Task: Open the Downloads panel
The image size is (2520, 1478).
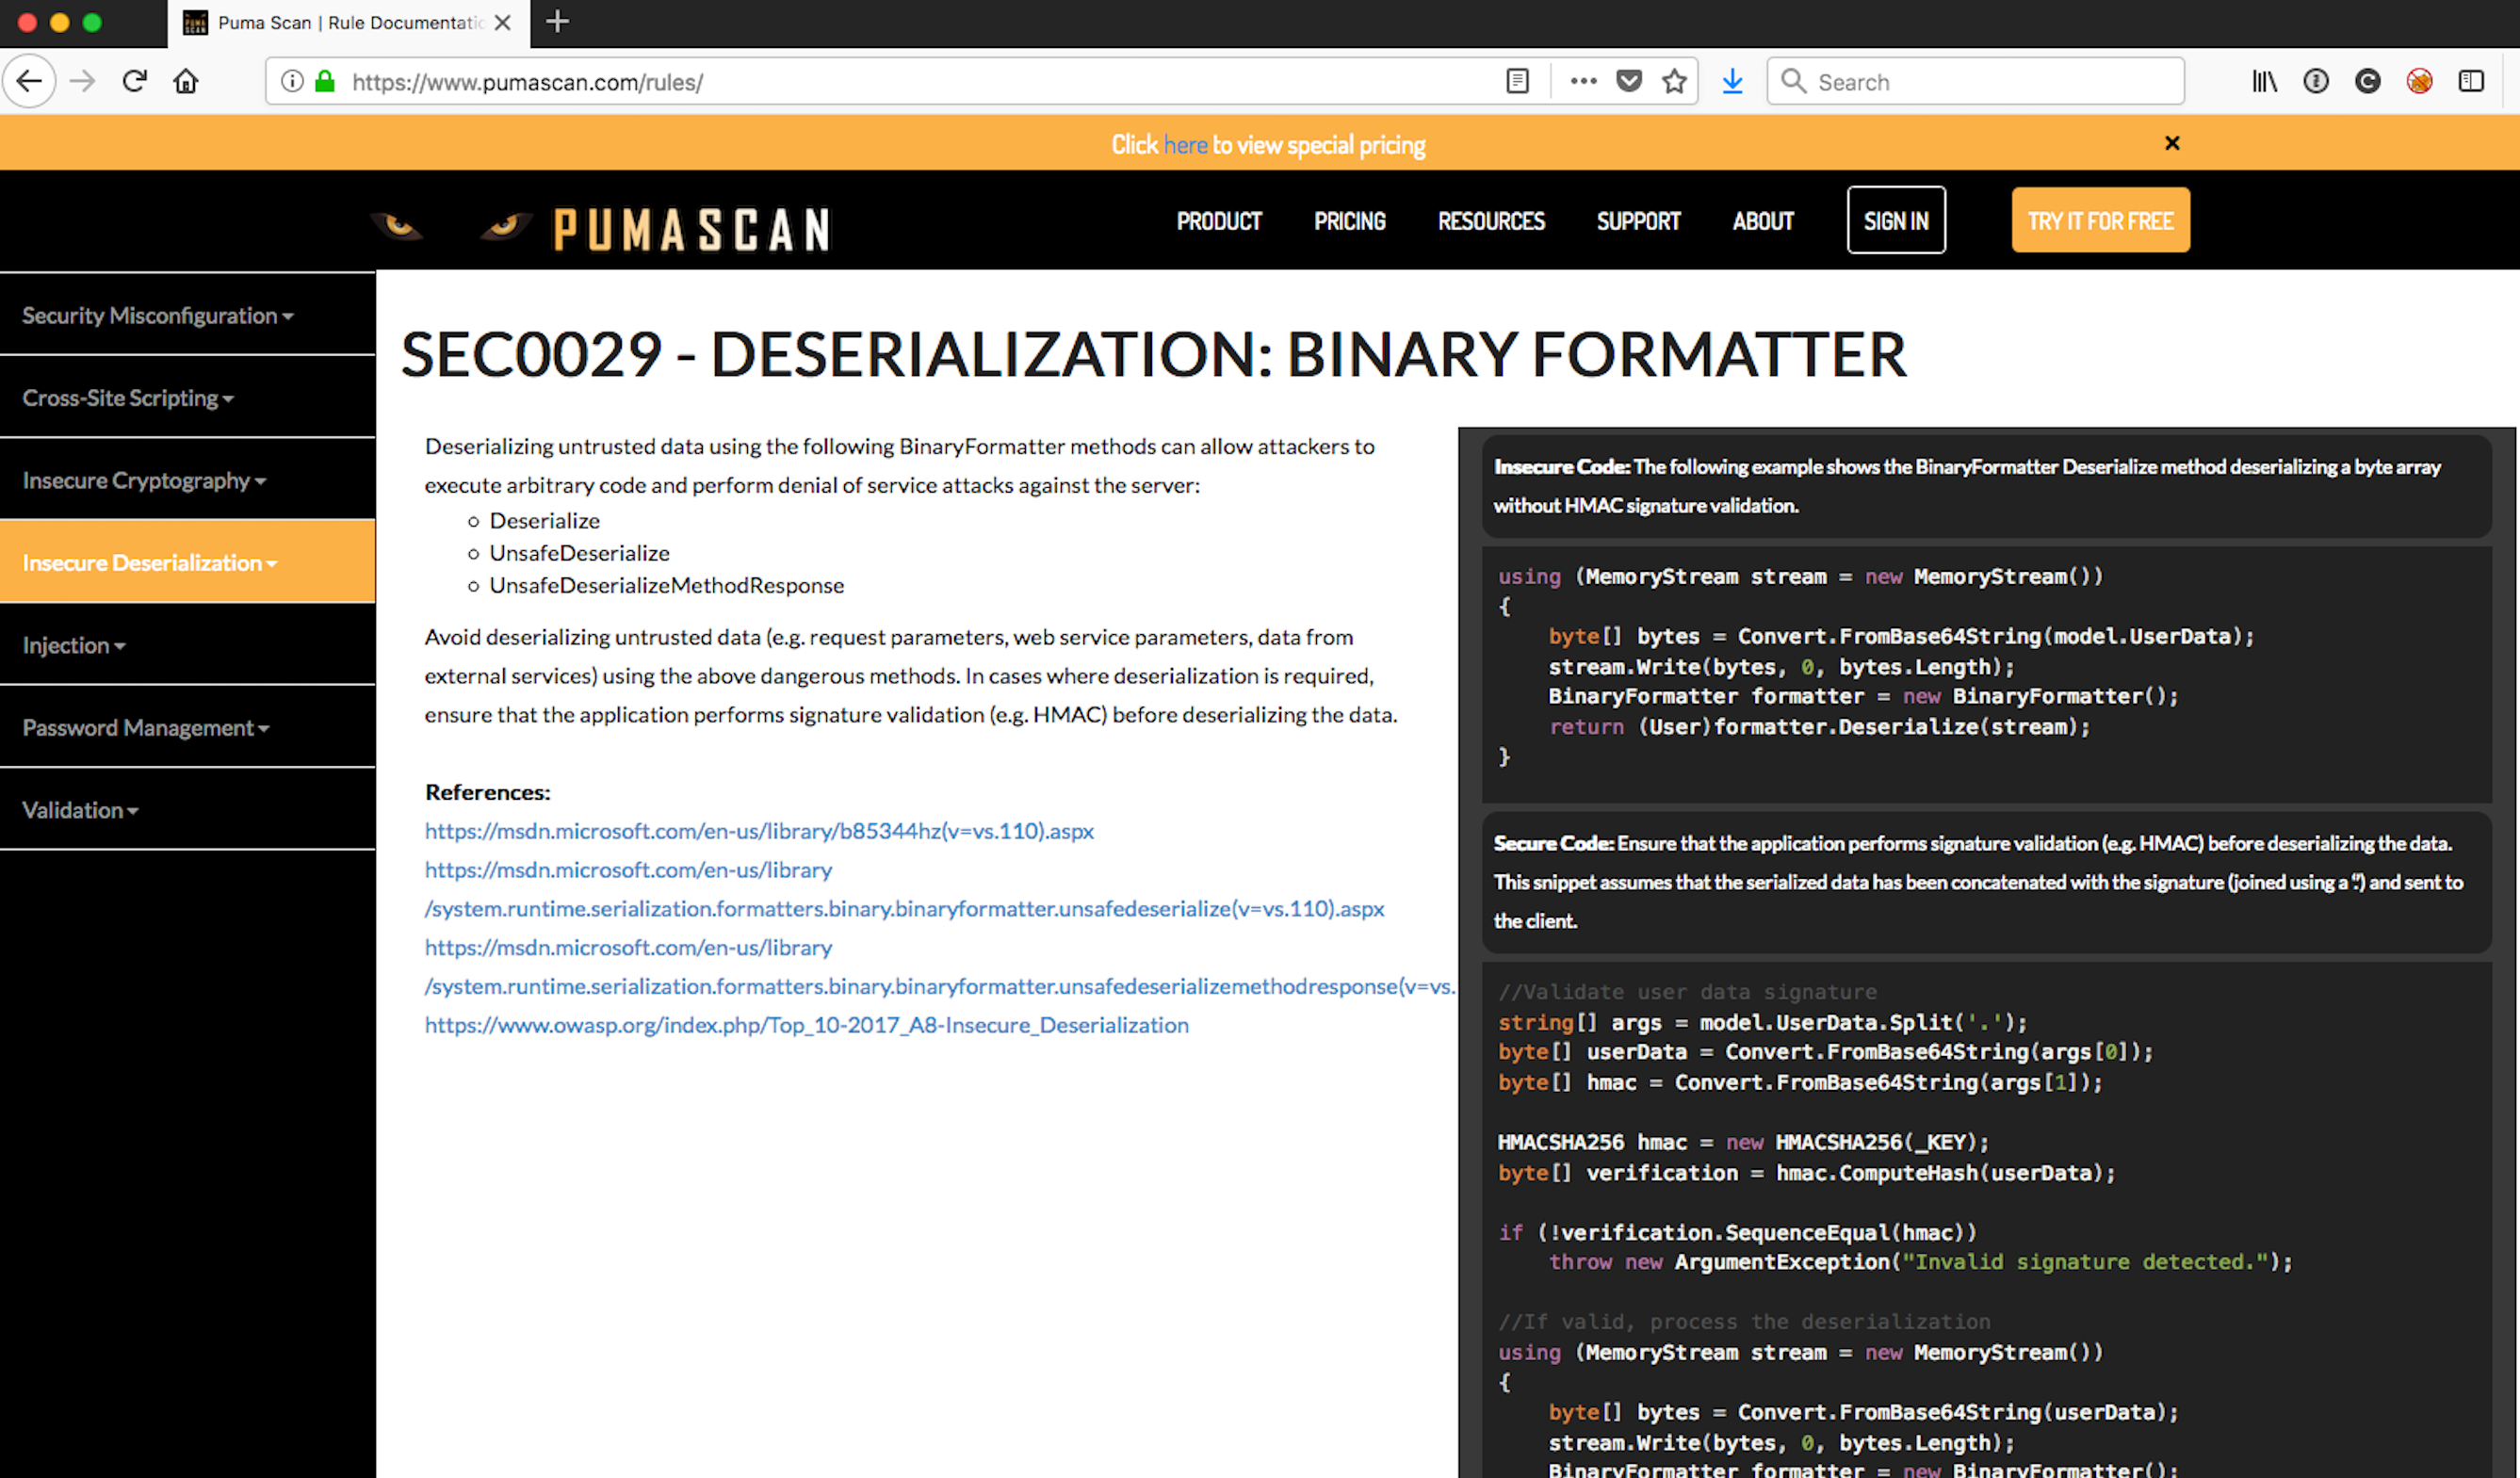Action: click(1732, 81)
